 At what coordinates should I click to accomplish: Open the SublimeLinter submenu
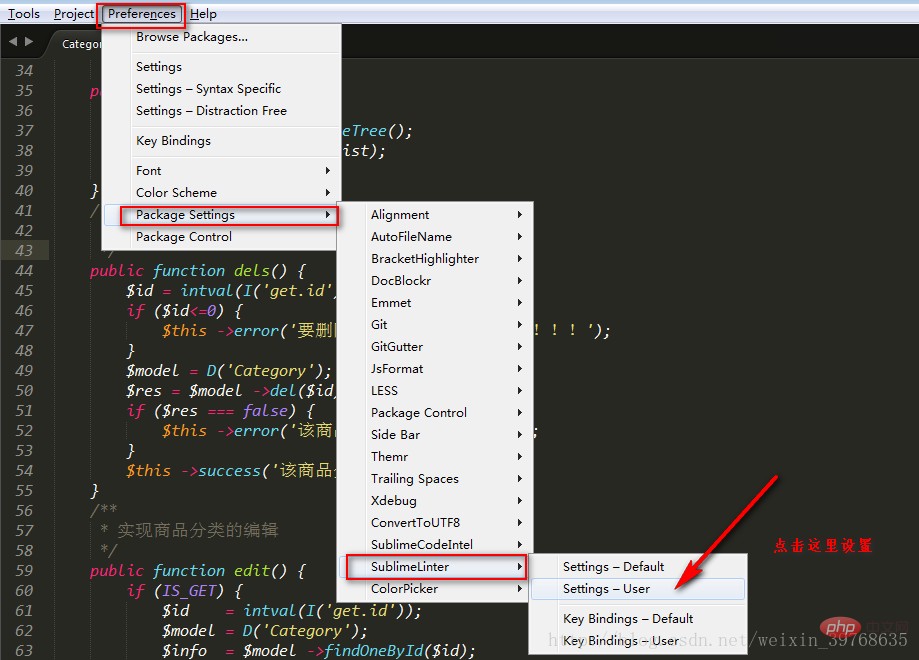435,567
